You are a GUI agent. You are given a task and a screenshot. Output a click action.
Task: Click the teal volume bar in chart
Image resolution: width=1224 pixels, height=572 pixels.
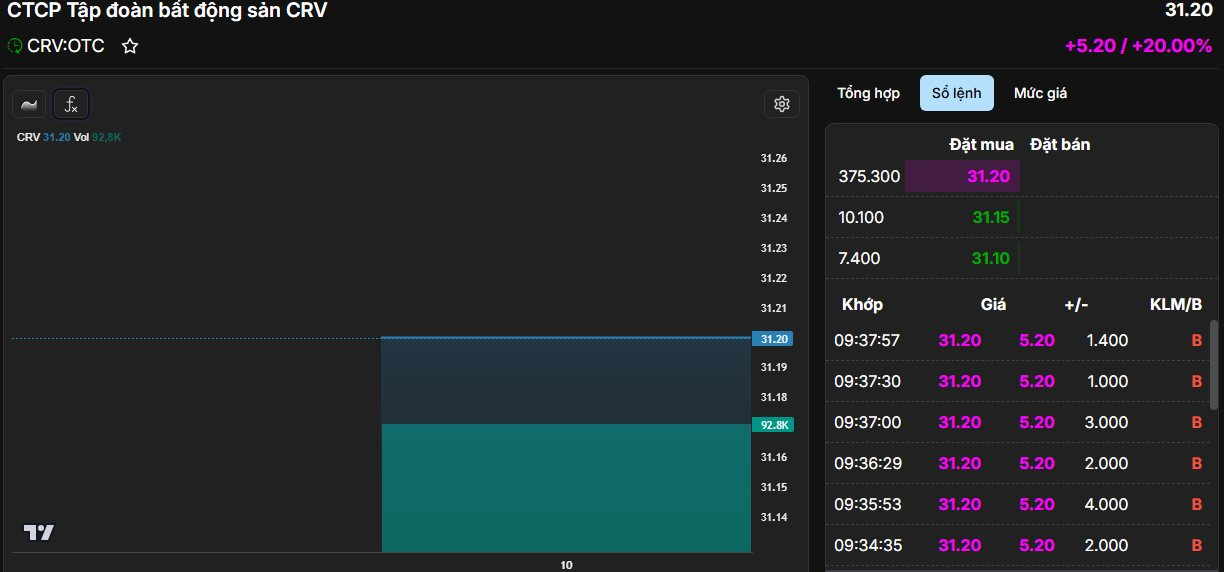(x=565, y=487)
